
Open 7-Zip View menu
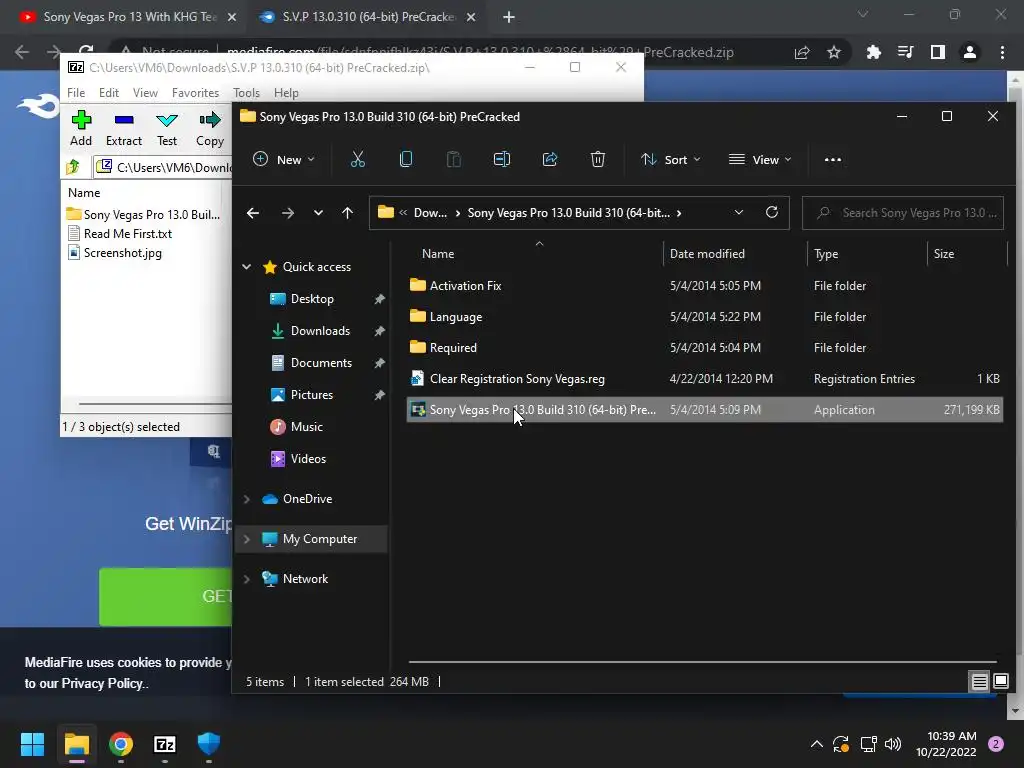pyautogui.click(x=145, y=93)
